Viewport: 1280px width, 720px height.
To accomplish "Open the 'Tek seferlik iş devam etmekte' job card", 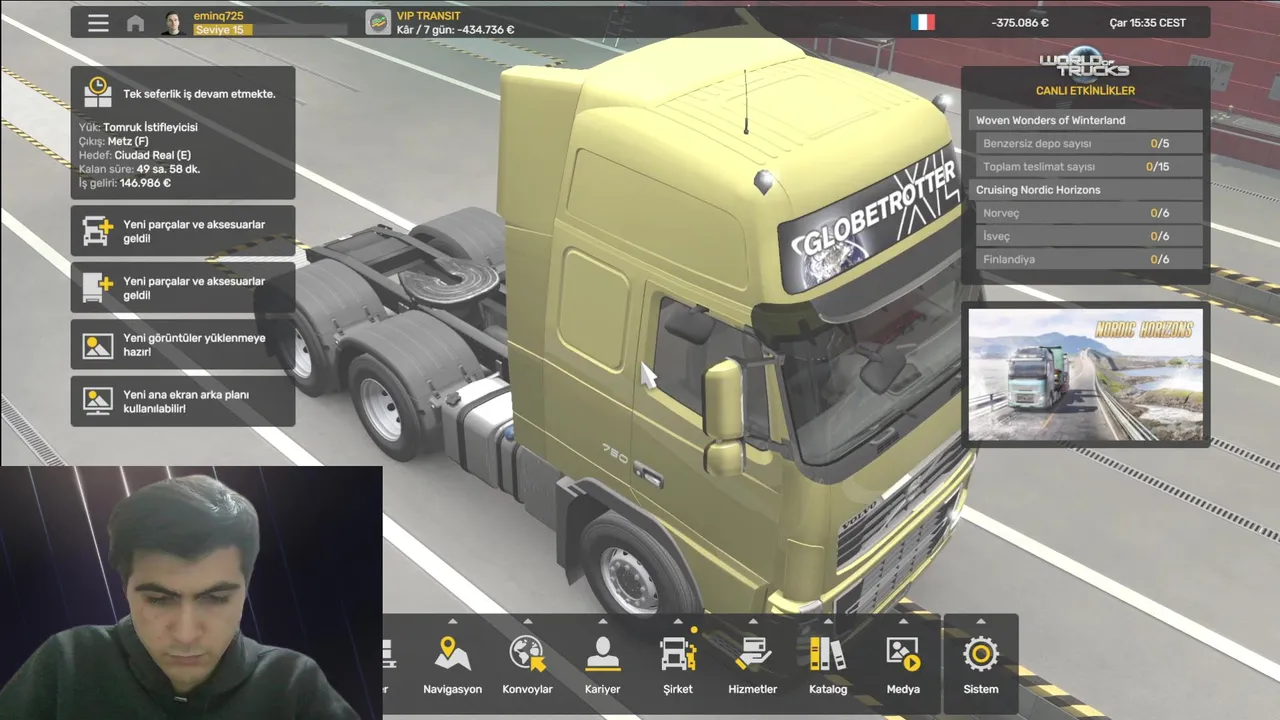I will tap(183, 133).
